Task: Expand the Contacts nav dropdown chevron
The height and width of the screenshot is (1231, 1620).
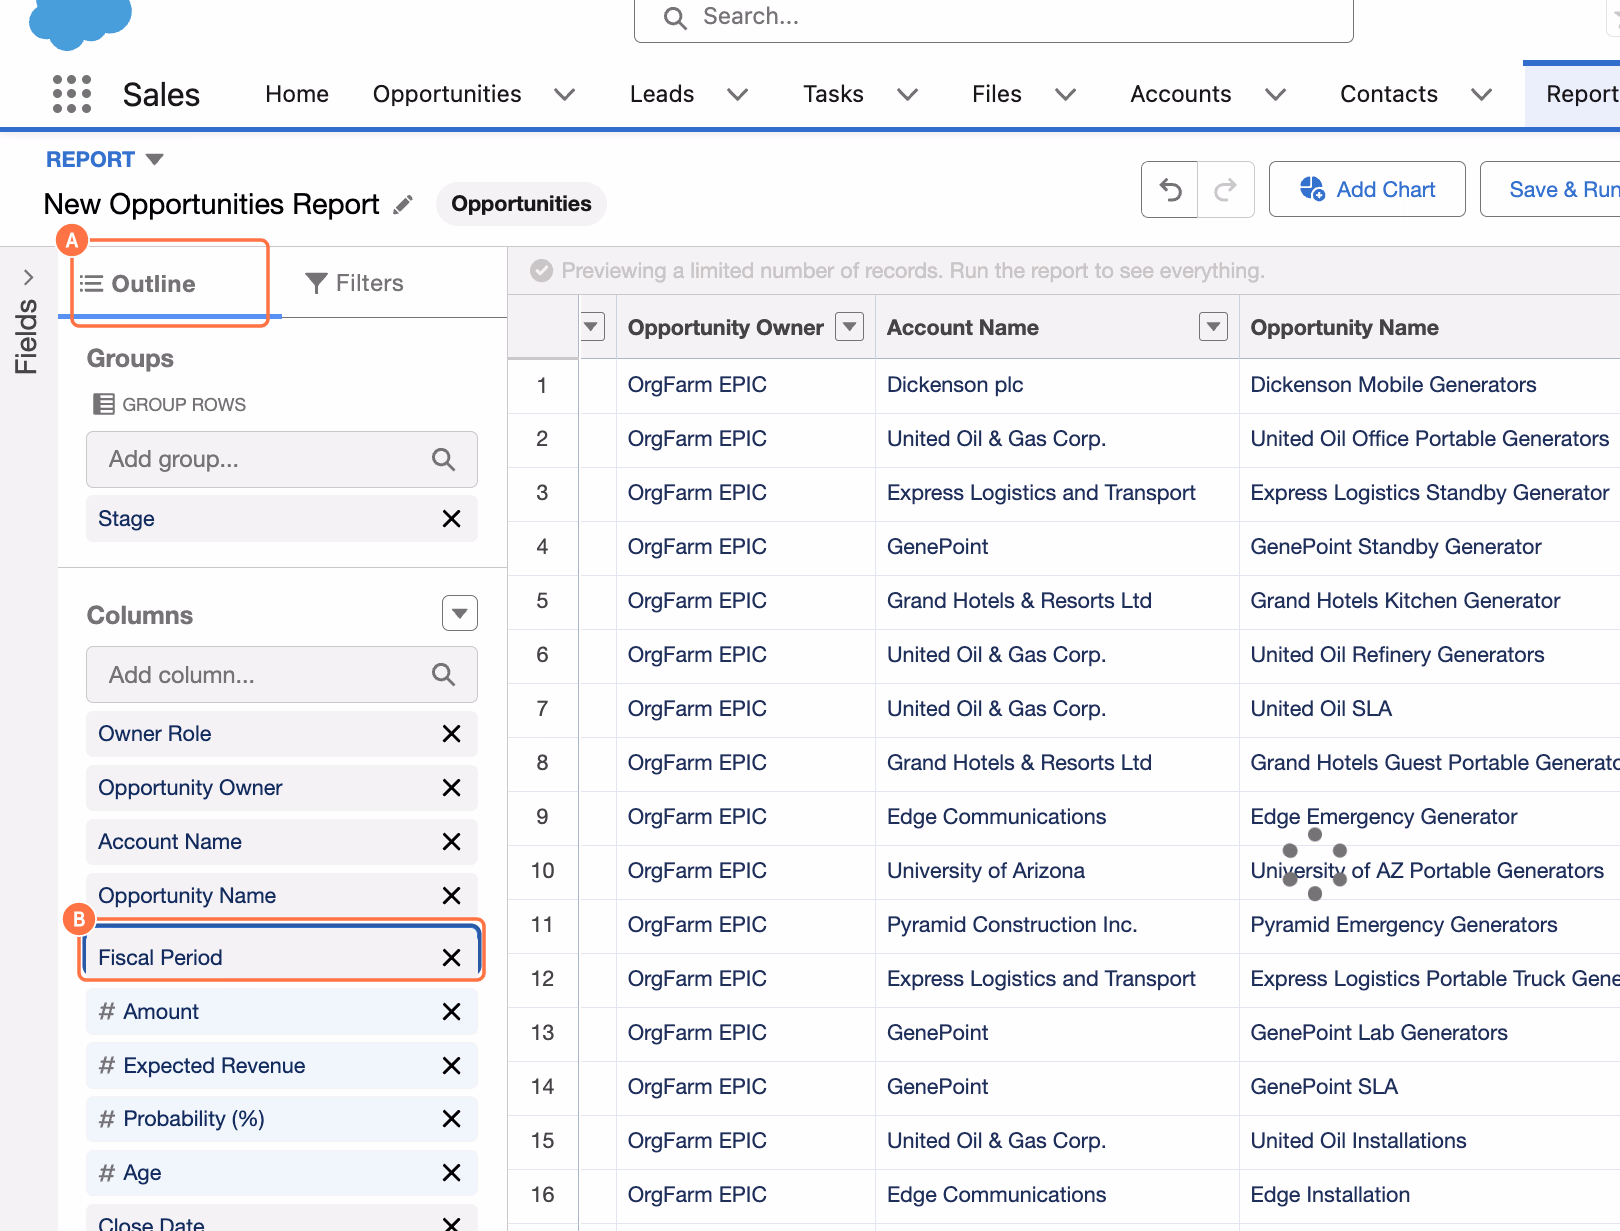Action: click(x=1482, y=95)
